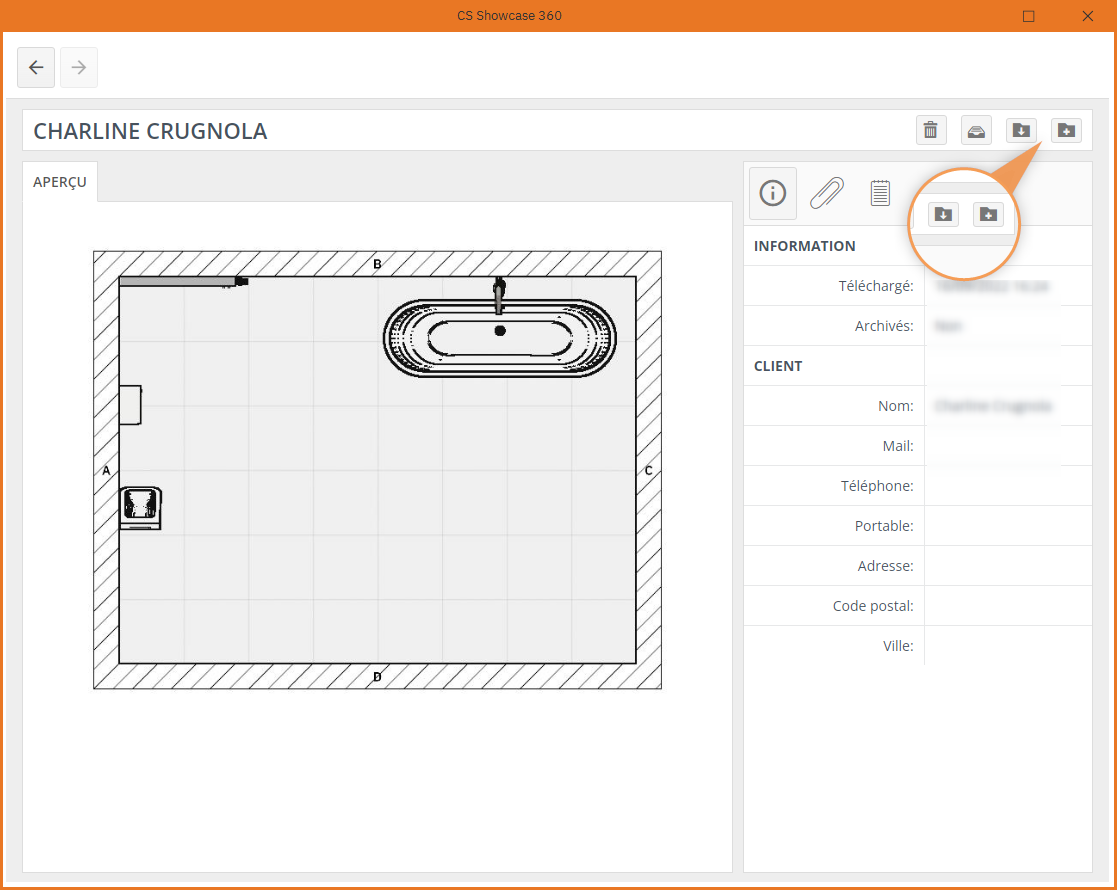This screenshot has width=1117, height=890.
Task: Click the Nom field value
Action: (x=993, y=406)
